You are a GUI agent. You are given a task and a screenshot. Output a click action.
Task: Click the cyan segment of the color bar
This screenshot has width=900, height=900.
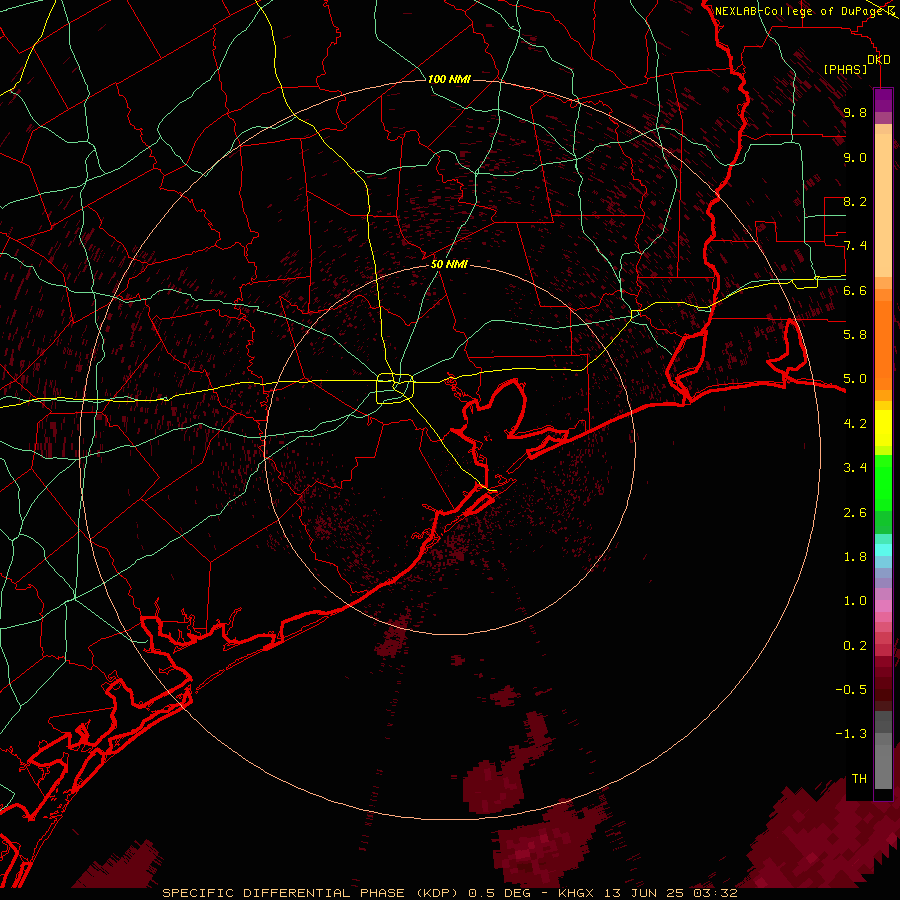(x=883, y=550)
